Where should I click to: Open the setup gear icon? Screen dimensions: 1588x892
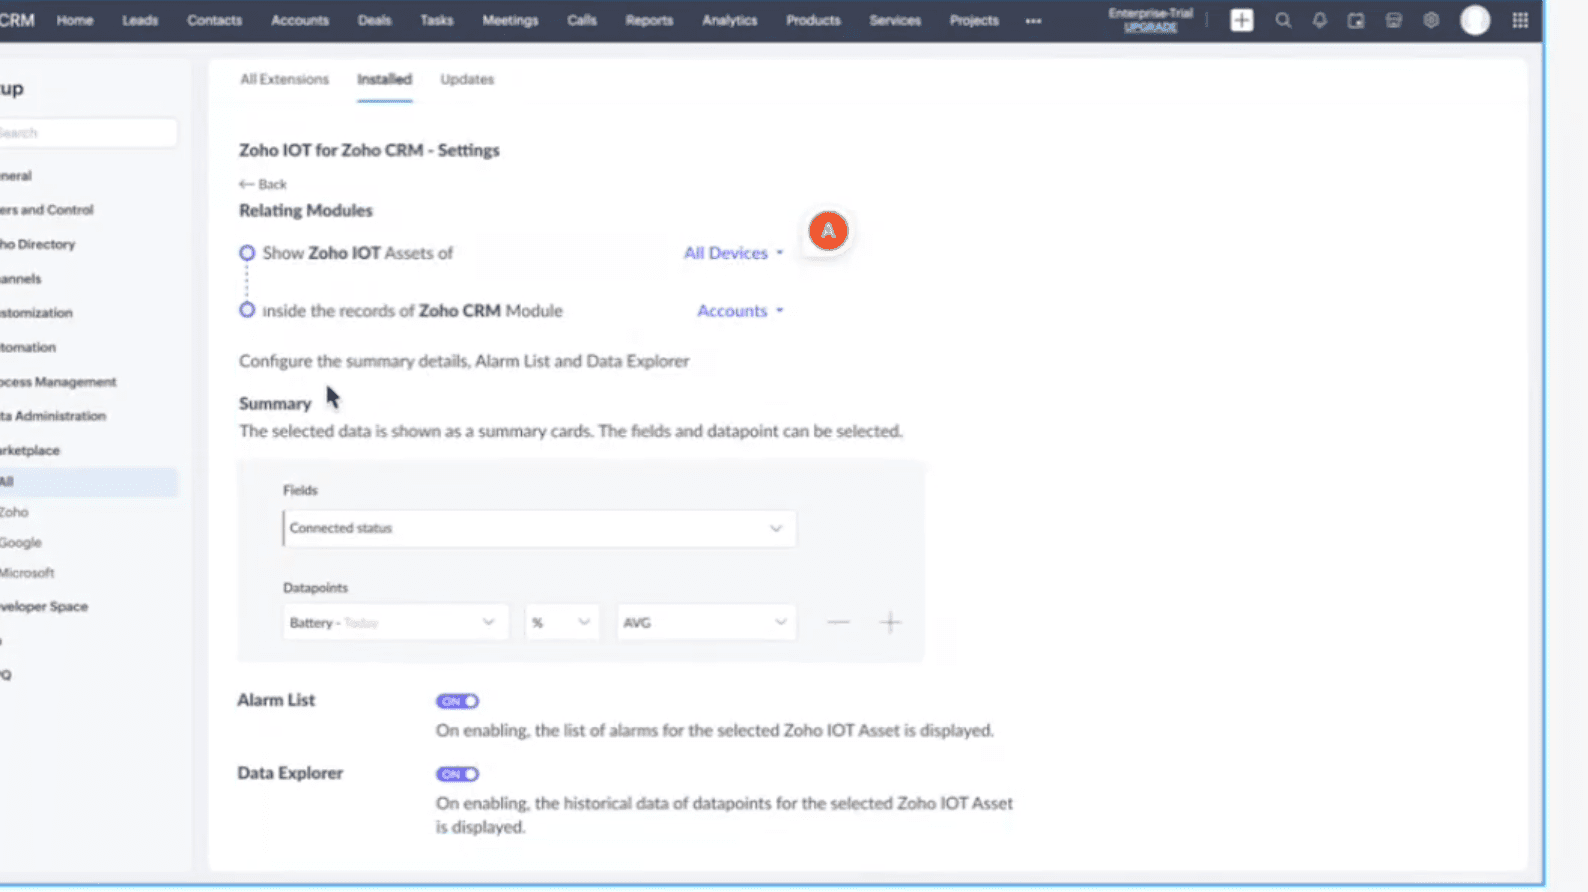tap(1431, 20)
